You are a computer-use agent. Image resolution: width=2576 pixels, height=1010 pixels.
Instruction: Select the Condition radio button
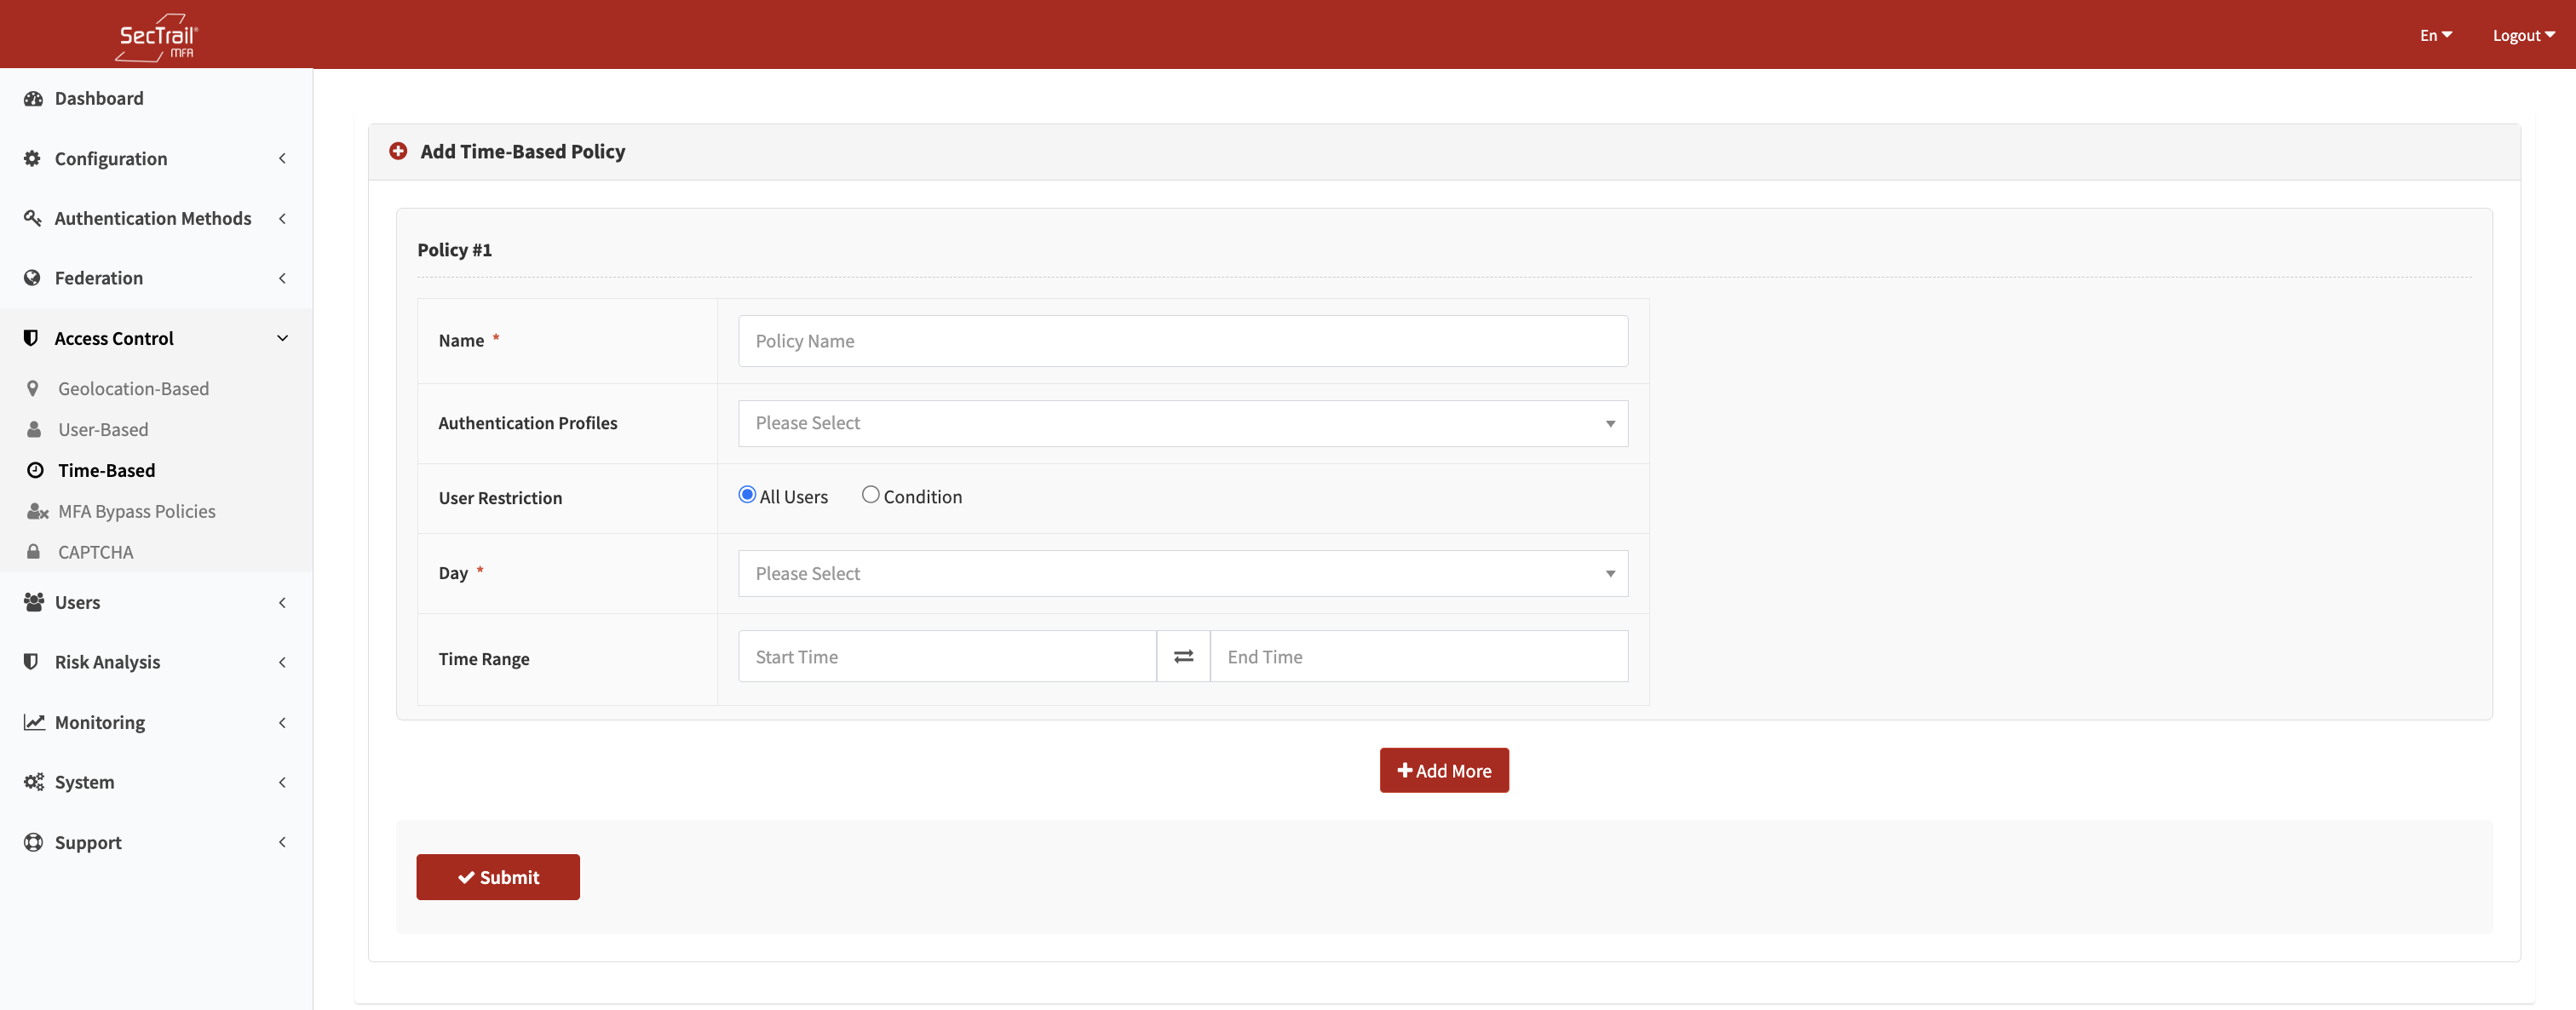tap(870, 495)
